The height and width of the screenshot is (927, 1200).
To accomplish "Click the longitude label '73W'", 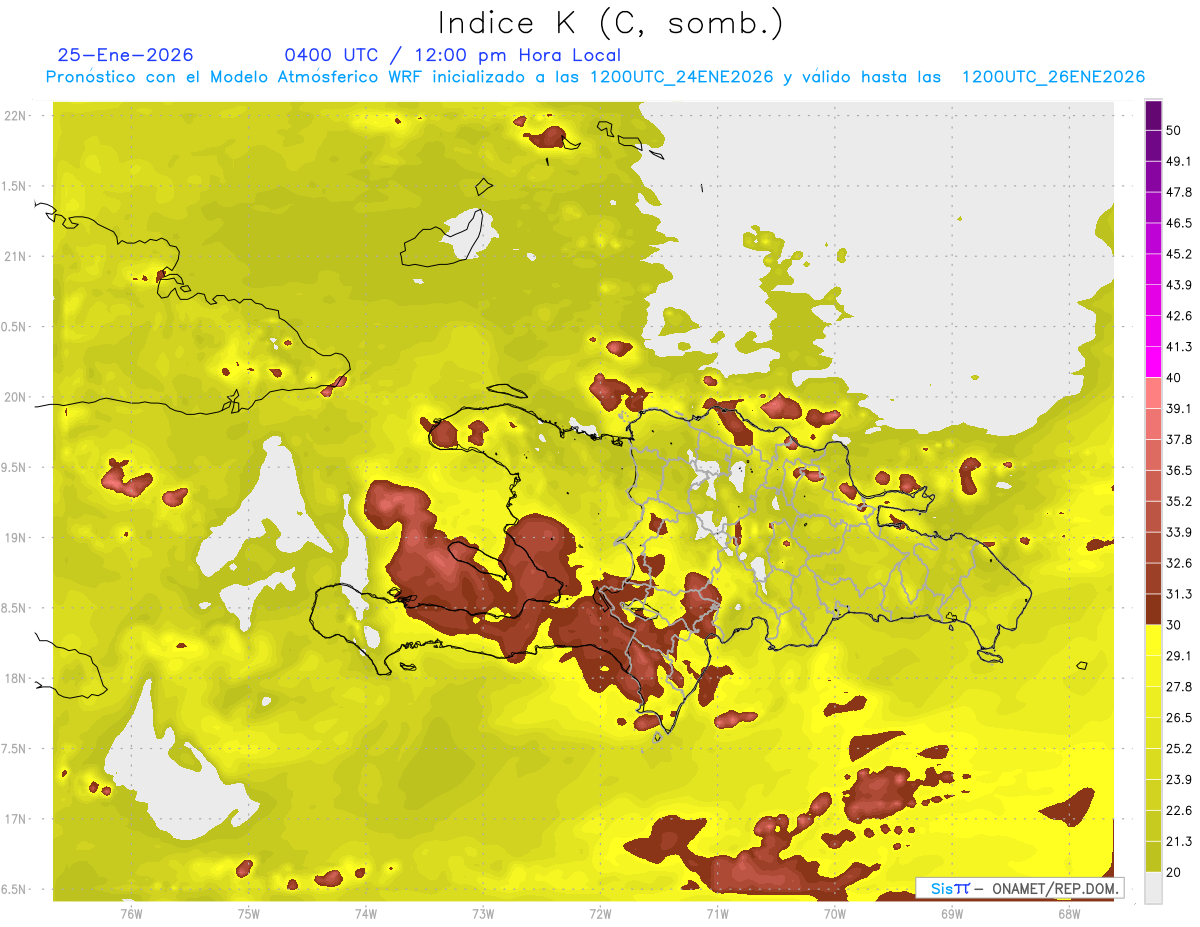I will [483, 912].
